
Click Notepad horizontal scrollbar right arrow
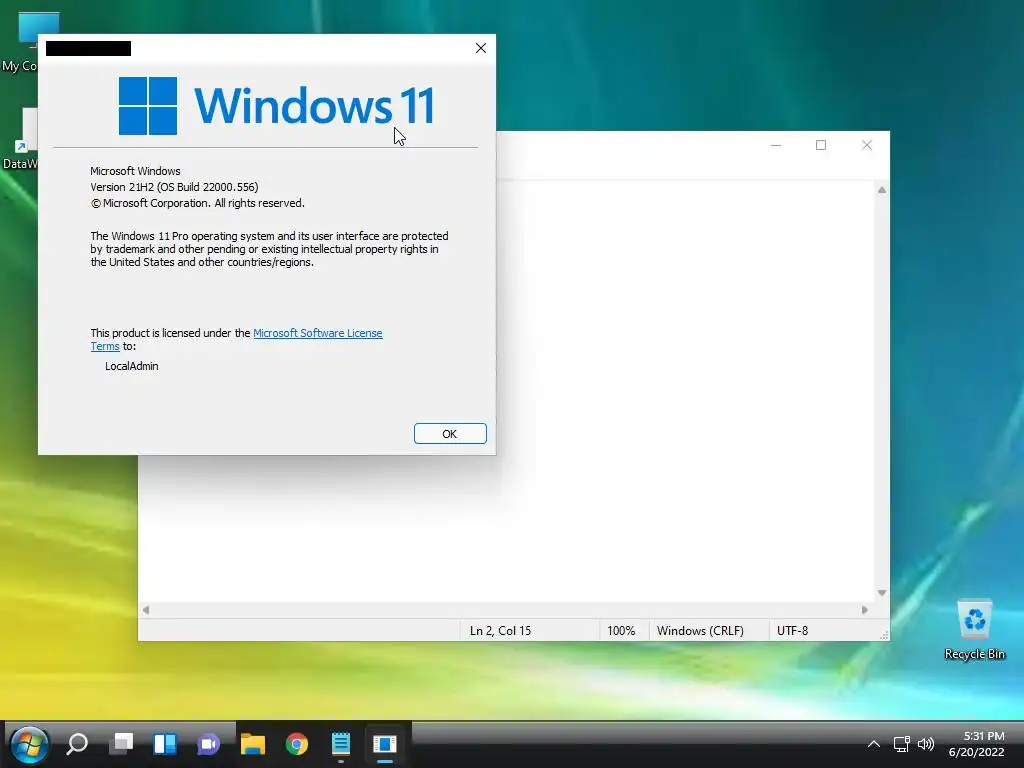pyautogui.click(x=865, y=610)
